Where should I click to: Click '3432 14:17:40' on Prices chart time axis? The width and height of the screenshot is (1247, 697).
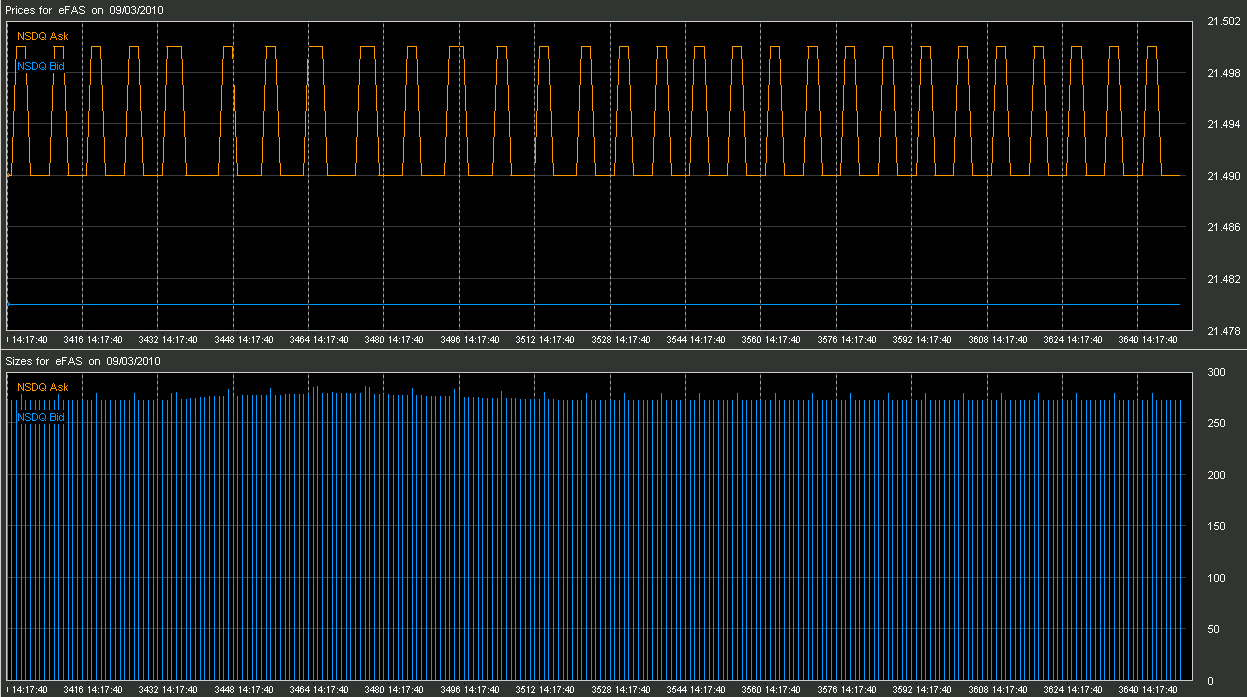168,340
